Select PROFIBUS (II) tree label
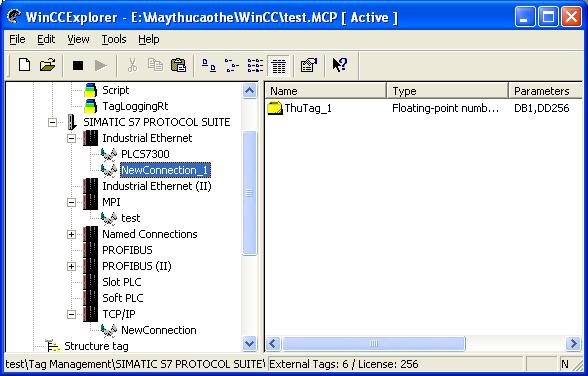Image resolution: width=588 pixels, height=376 pixels. coord(137,266)
